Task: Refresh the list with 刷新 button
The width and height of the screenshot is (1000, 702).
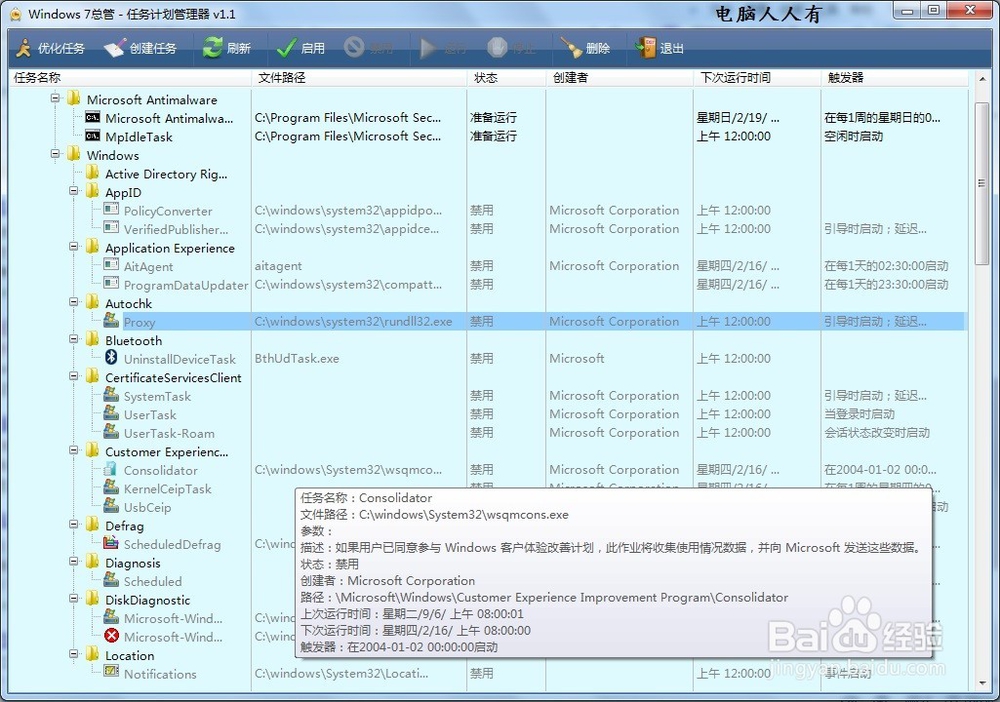Action: (226, 48)
